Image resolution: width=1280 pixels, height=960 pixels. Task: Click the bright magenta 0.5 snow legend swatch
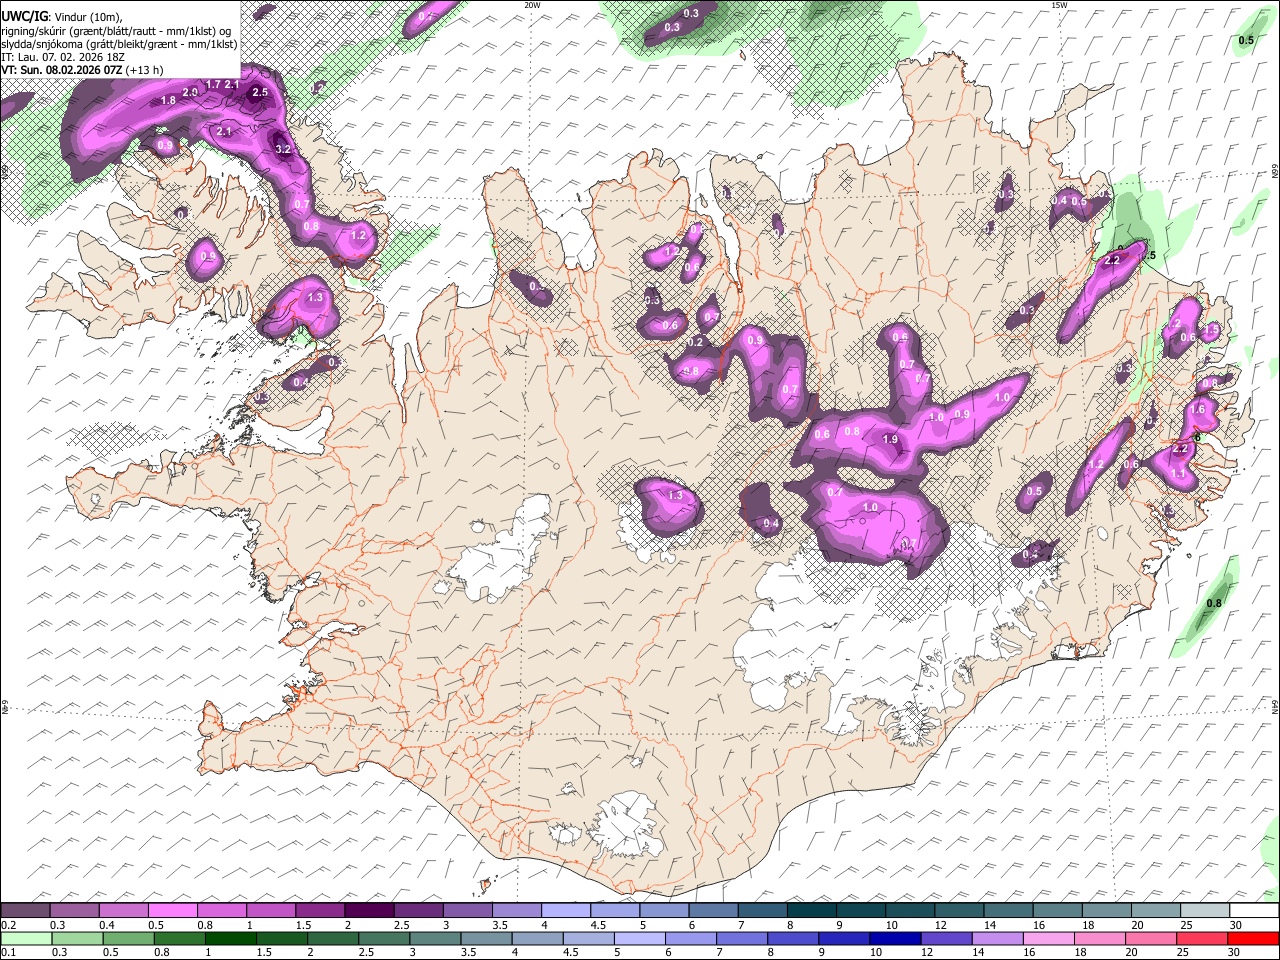pos(172,910)
